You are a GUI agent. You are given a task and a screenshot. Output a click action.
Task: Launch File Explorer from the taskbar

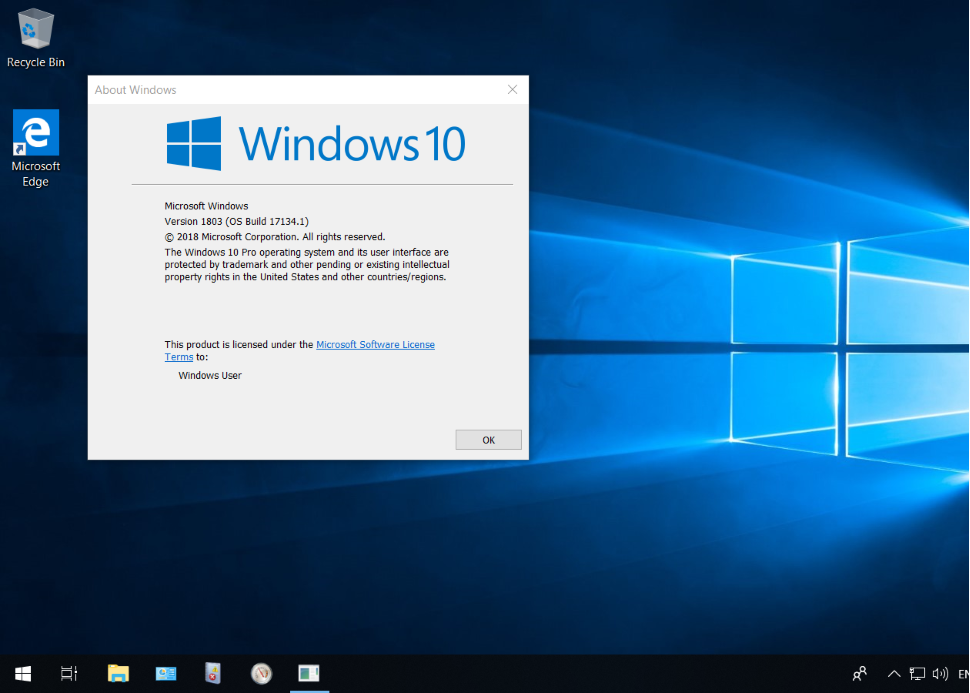pyautogui.click(x=118, y=673)
